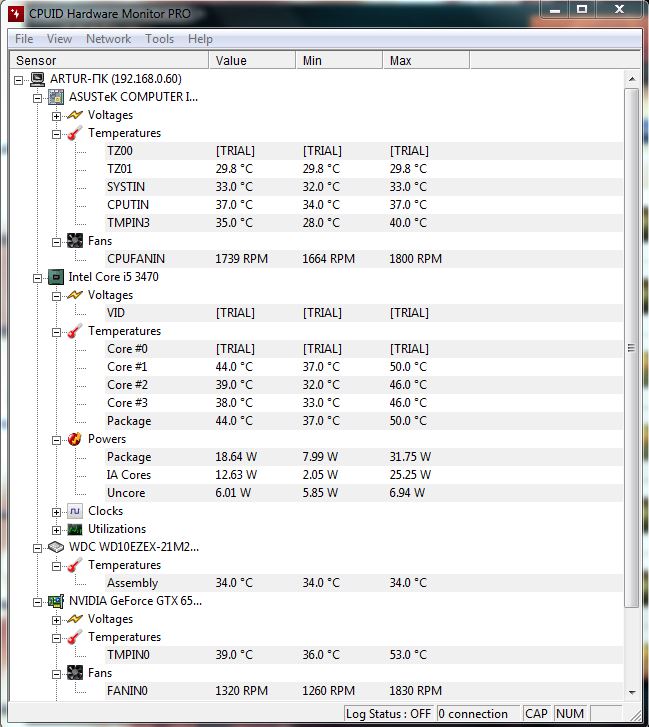Collapse the ASUSTeK COMPUTER node
The width and height of the screenshot is (649, 727).
(x=38, y=98)
